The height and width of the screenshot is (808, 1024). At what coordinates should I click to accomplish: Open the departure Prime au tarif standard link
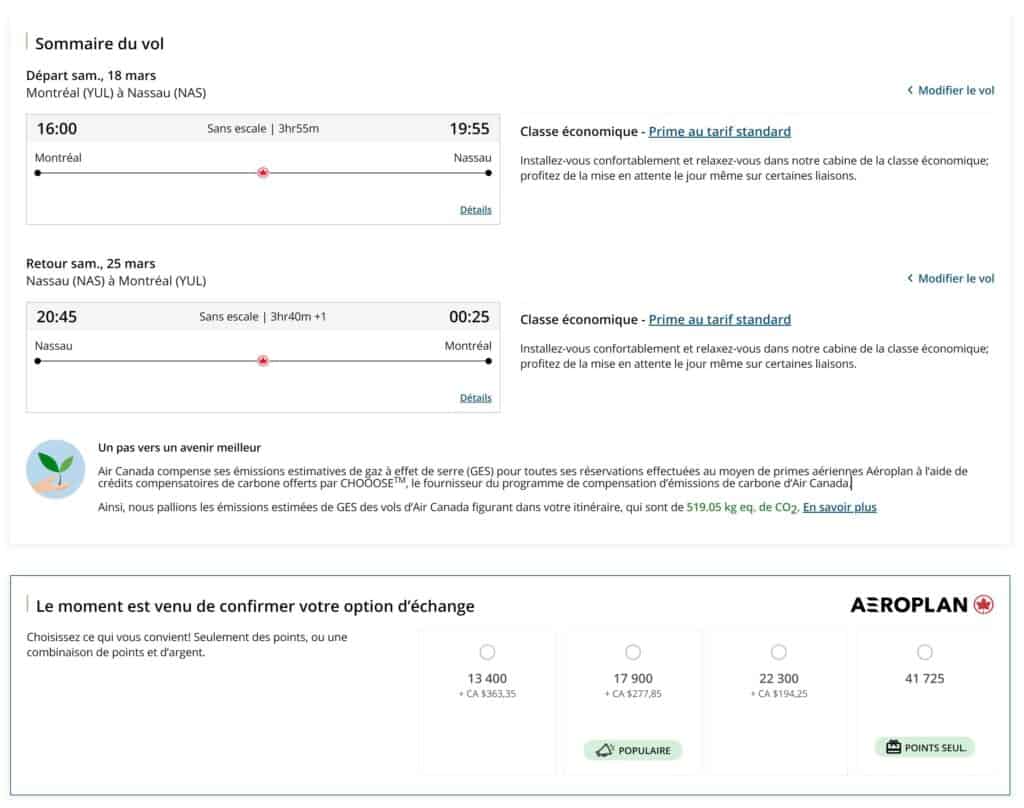(x=718, y=131)
